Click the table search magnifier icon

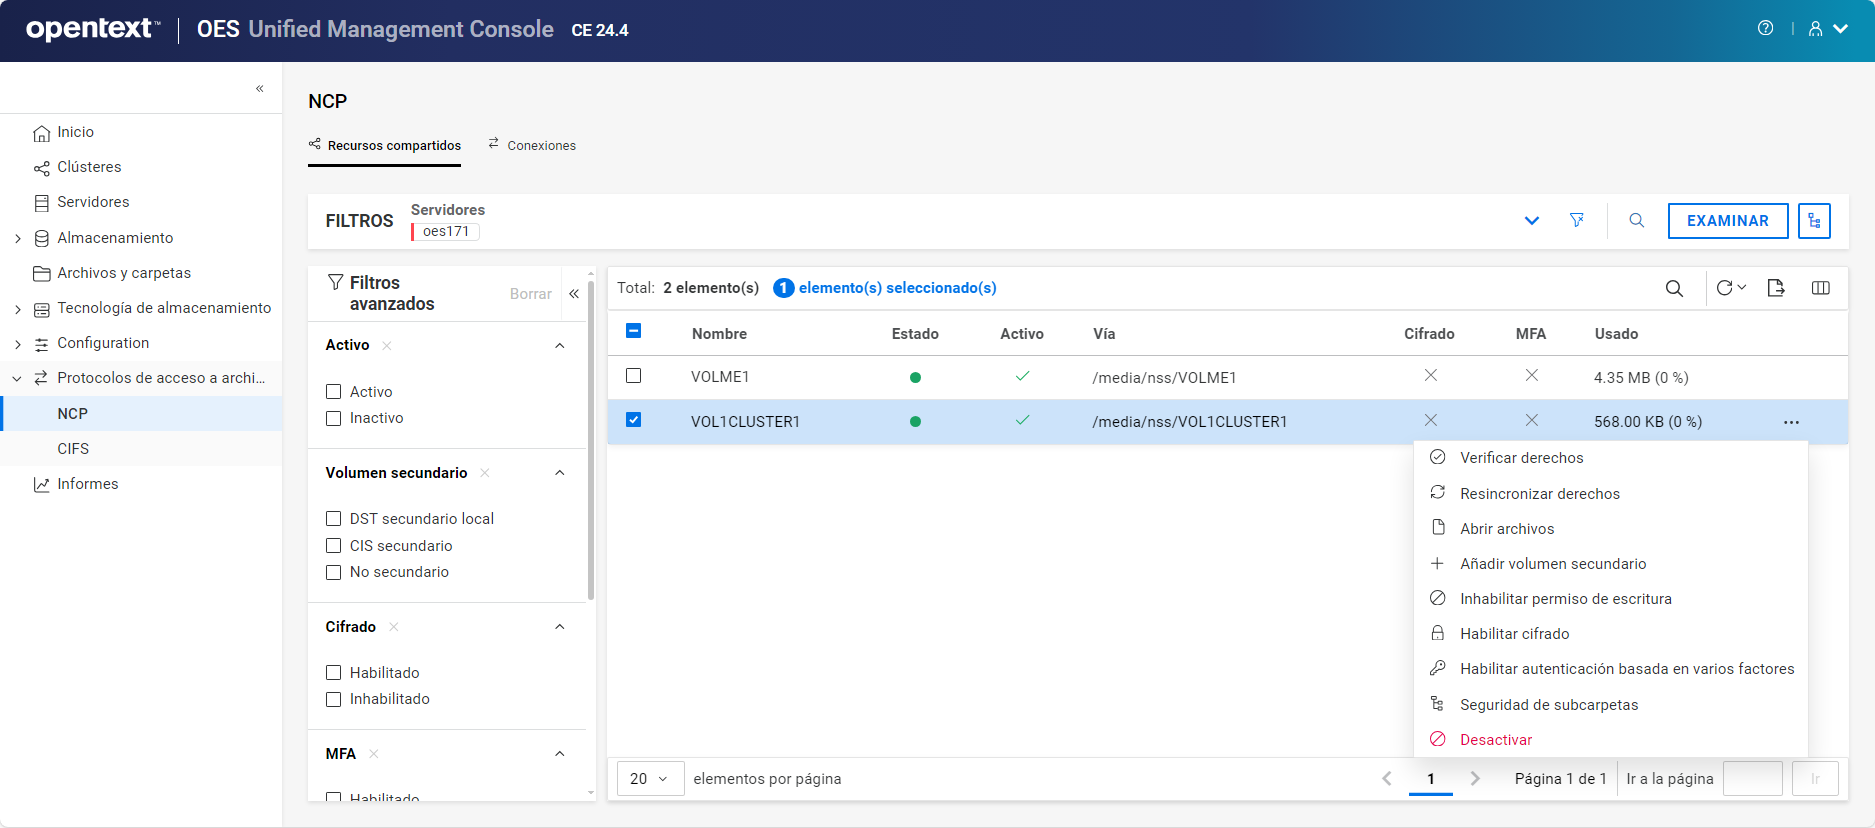tap(1673, 288)
